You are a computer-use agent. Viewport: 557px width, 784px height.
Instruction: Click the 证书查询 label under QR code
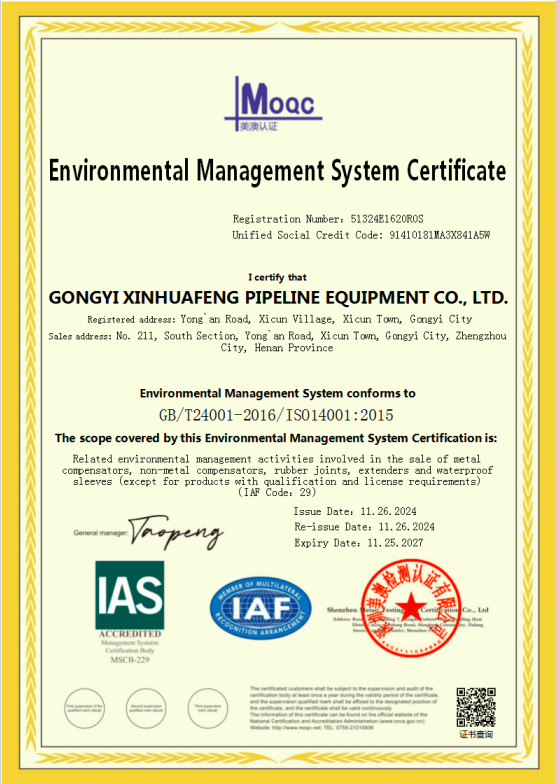point(476,734)
